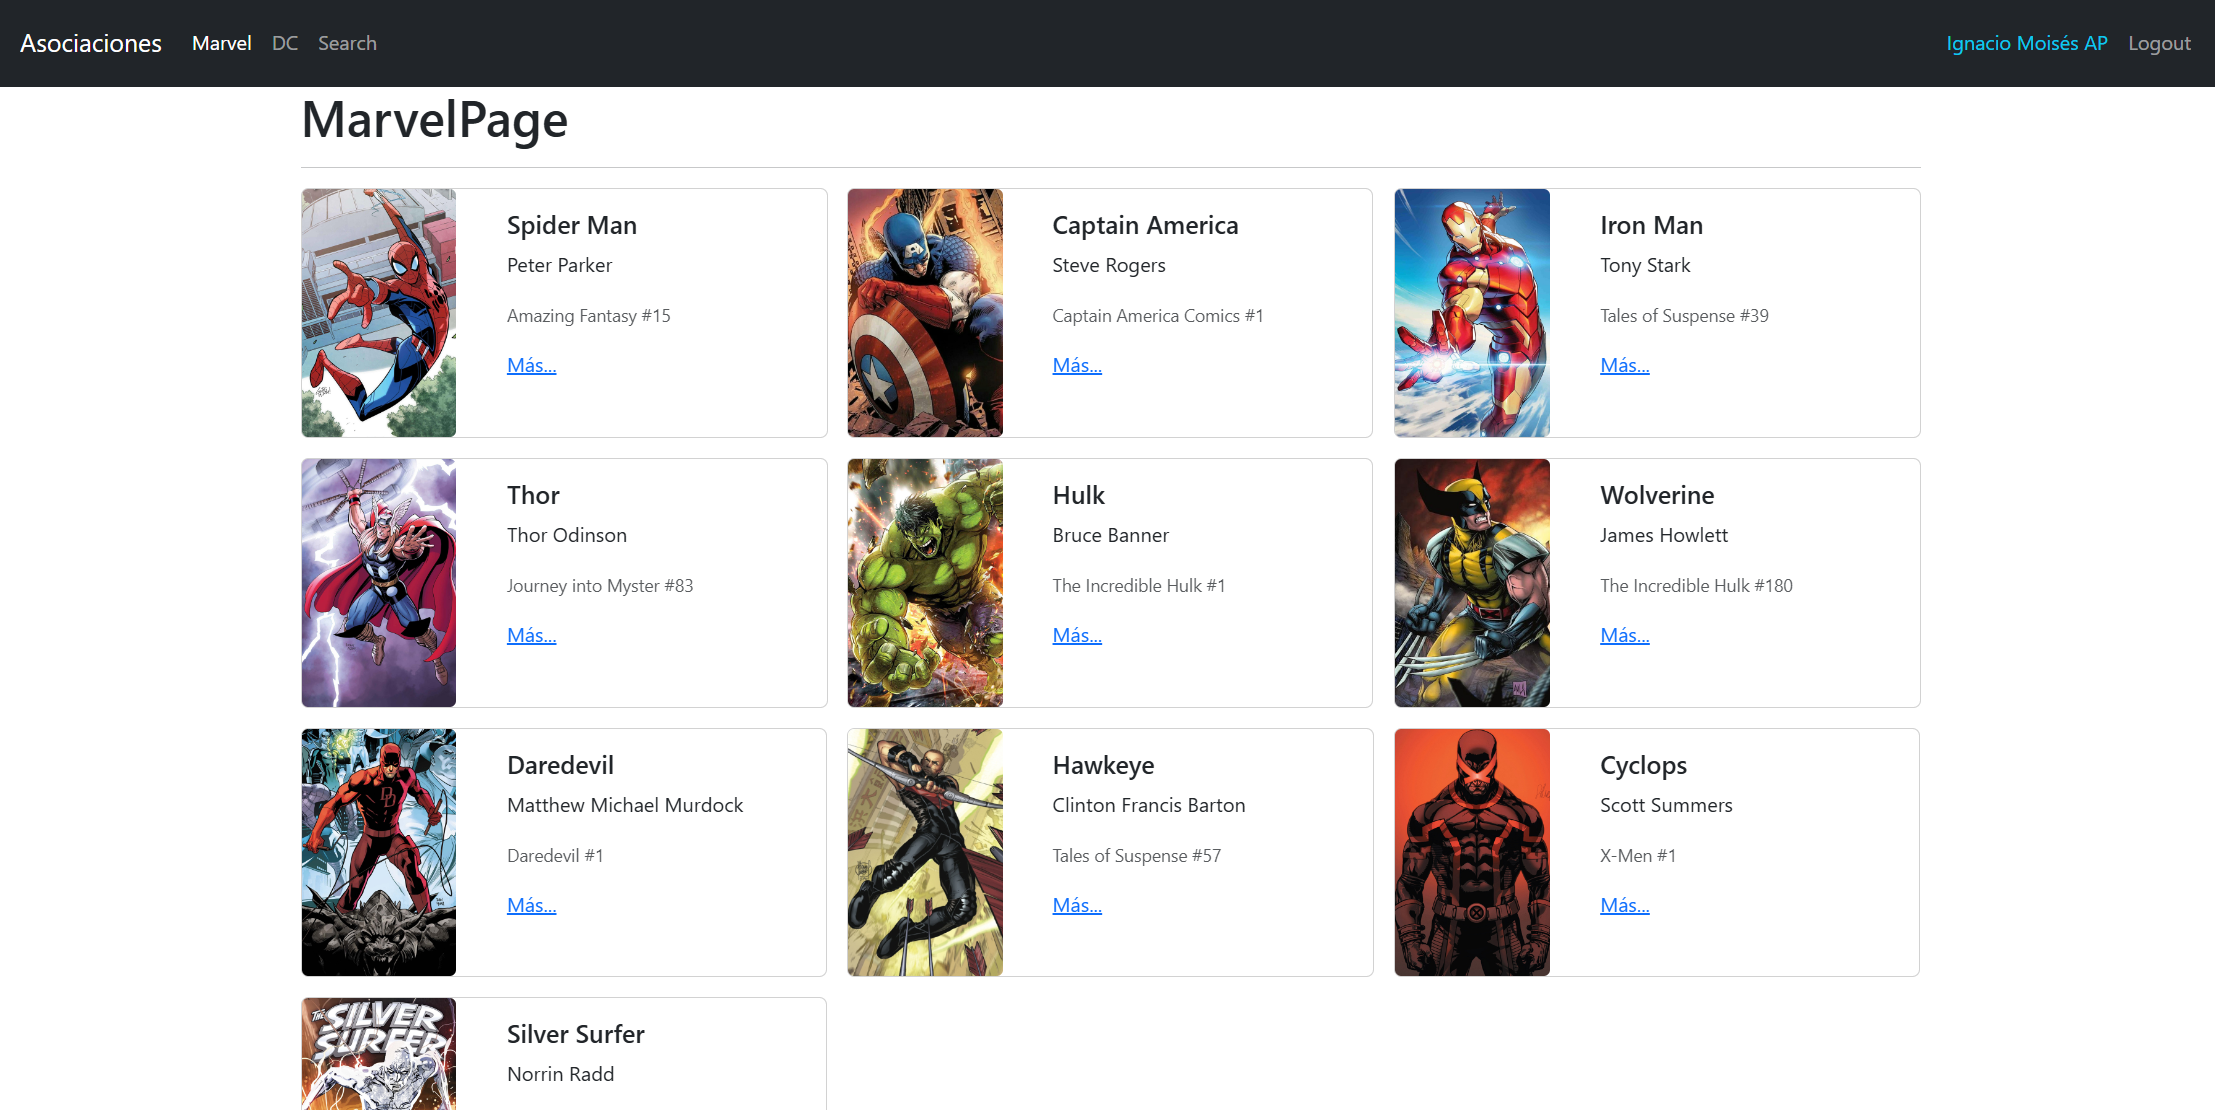Image resolution: width=2215 pixels, height=1110 pixels.
Task: Click the Ignacio Moisés AP username
Action: (x=2027, y=43)
